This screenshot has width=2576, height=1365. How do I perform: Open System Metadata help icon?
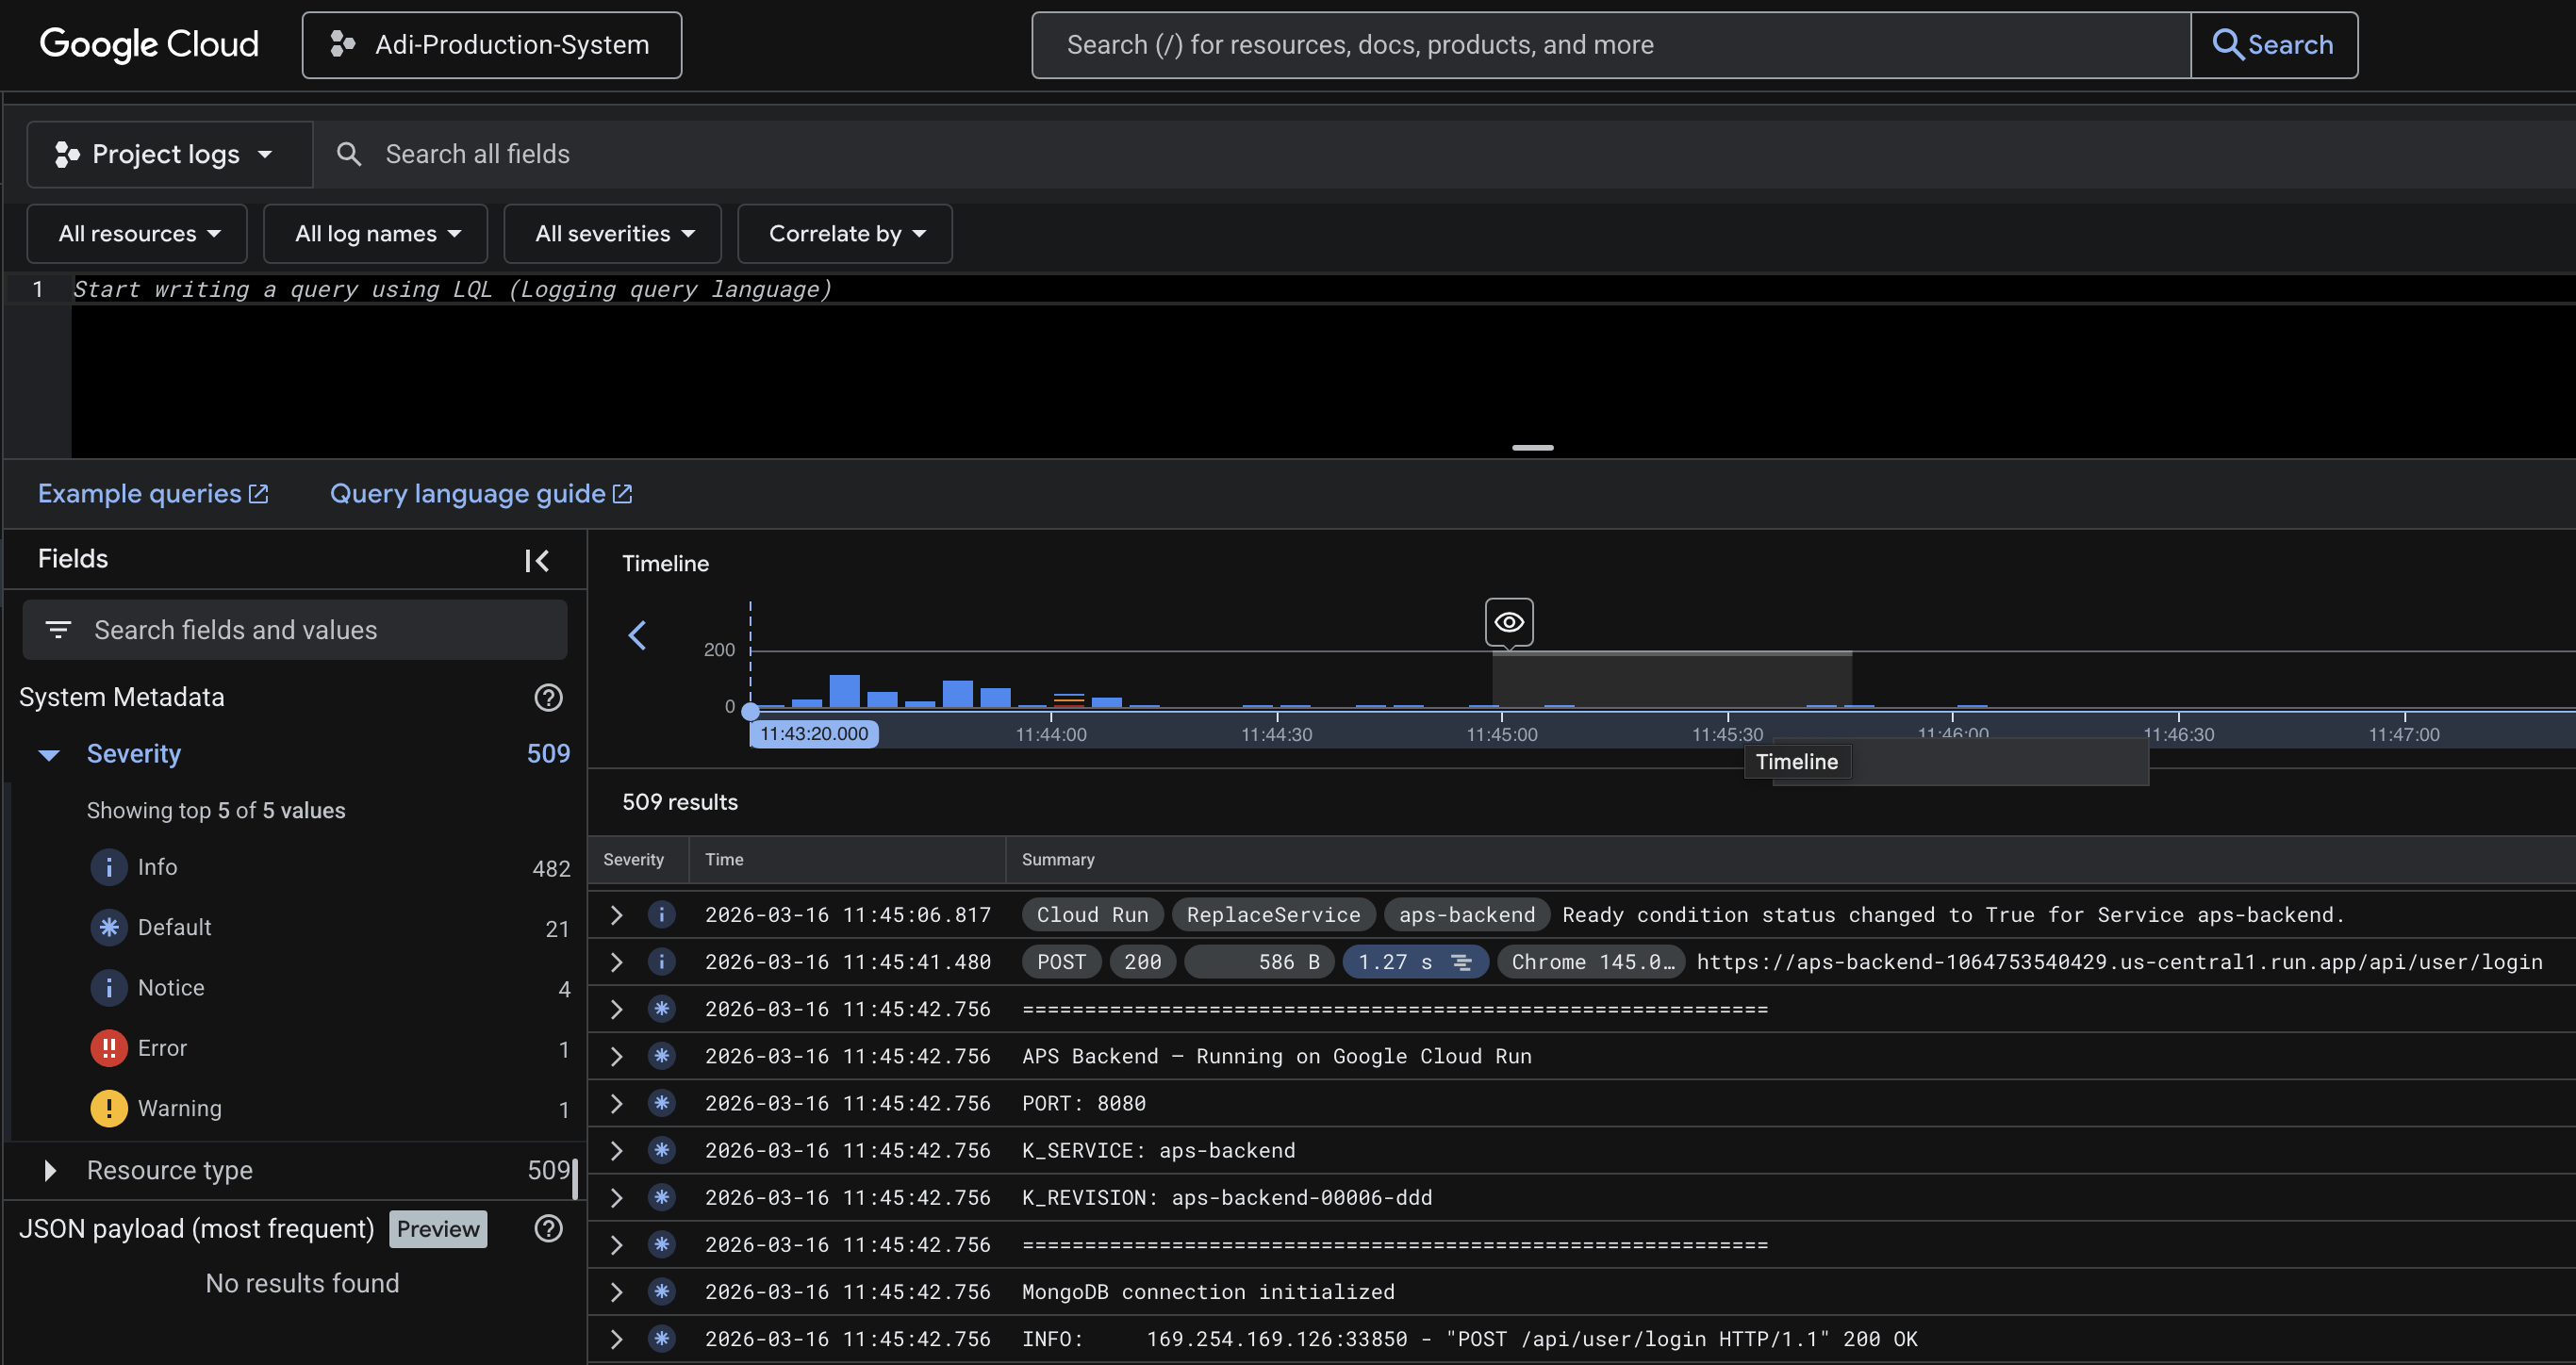pyautogui.click(x=548, y=698)
